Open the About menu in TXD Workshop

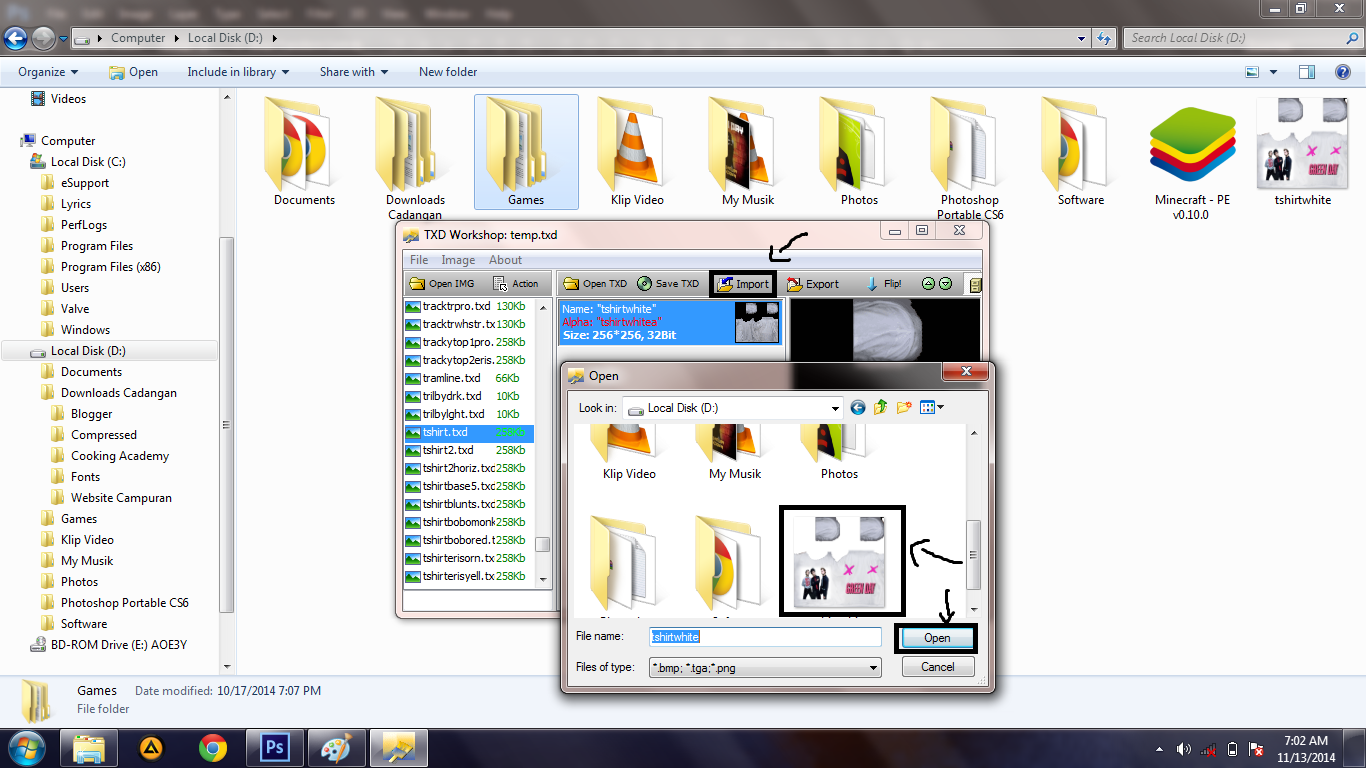(506, 260)
